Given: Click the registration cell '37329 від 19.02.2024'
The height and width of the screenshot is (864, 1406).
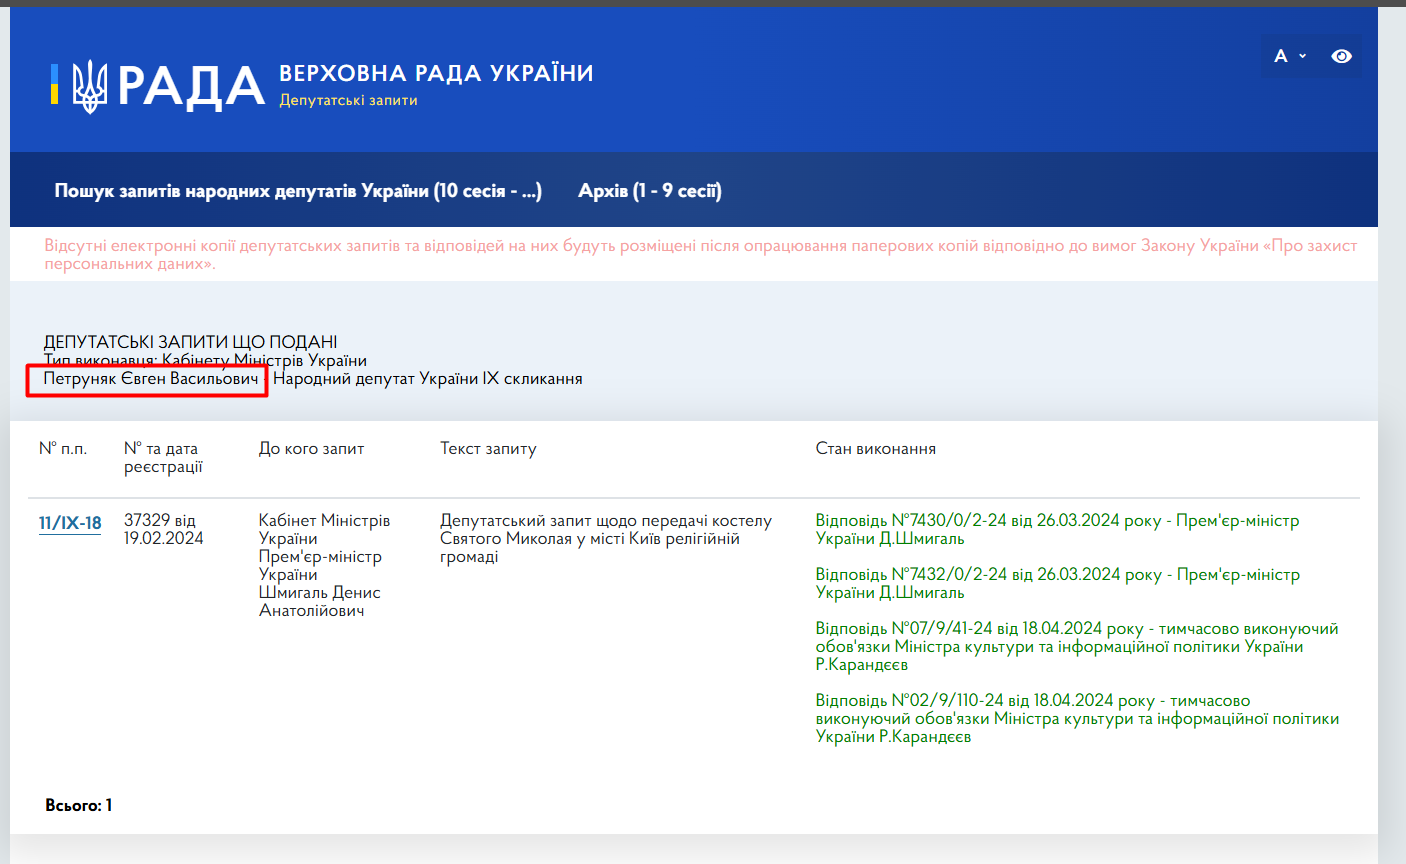Looking at the screenshot, I should pos(164,529).
